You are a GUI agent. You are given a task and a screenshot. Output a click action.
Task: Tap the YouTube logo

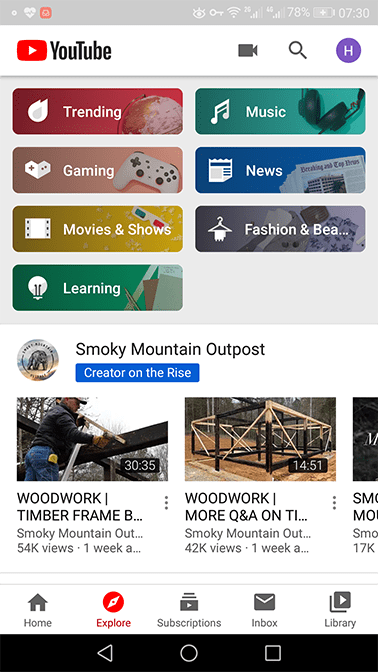coord(64,51)
